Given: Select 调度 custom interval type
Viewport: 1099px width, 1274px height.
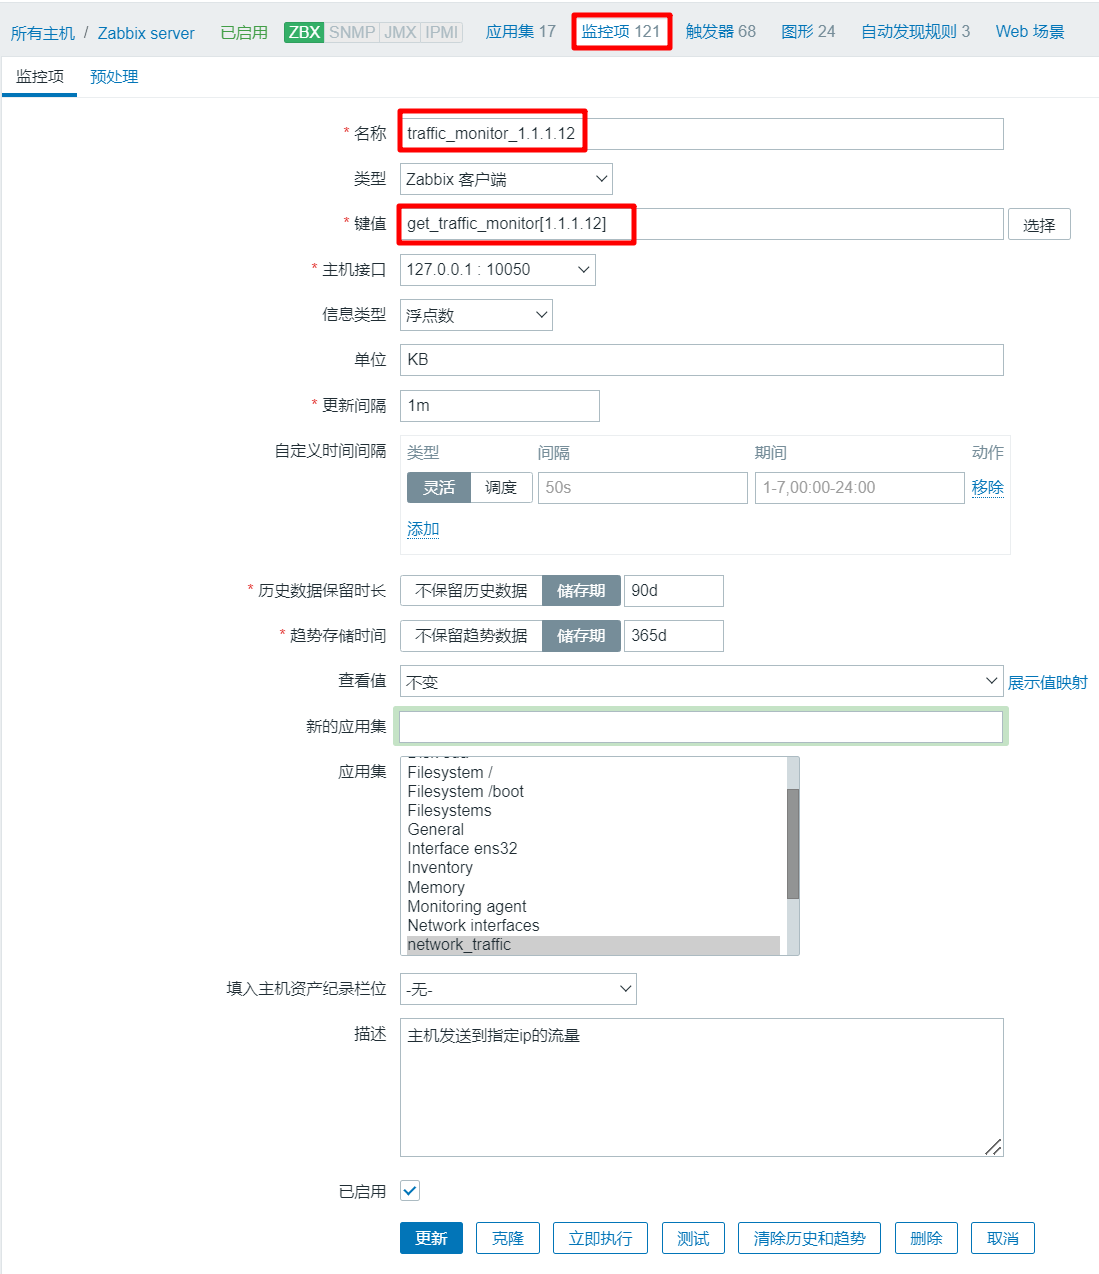Looking at the screenshot, I should 501,488.
